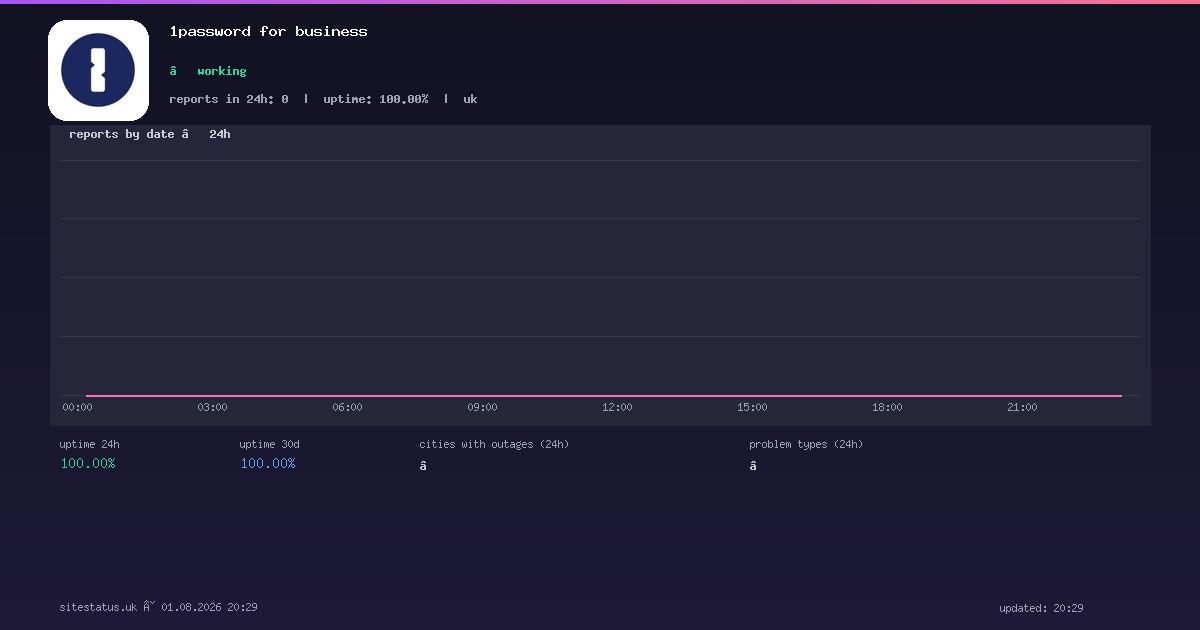Click the 06:00 time axis label

pos(347,407)
